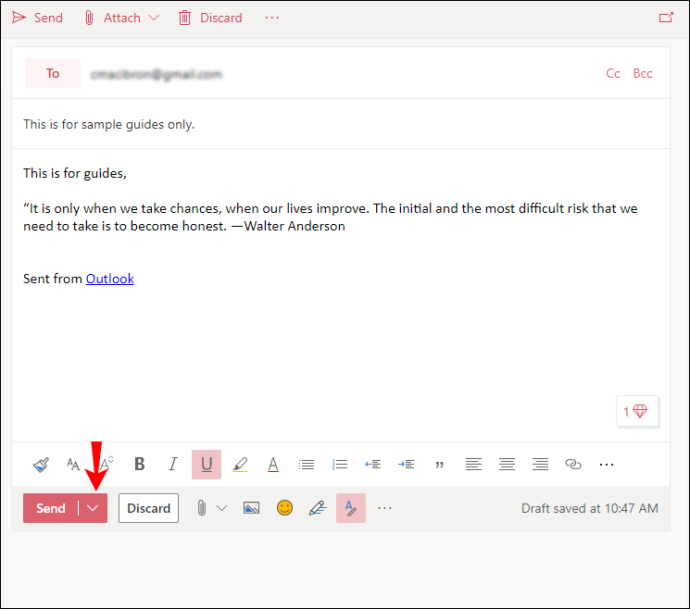The width and height of the screenshot is (690, 609).
Task: Expand the Send options dropdown arrow
Action: (x=92, y=508)
